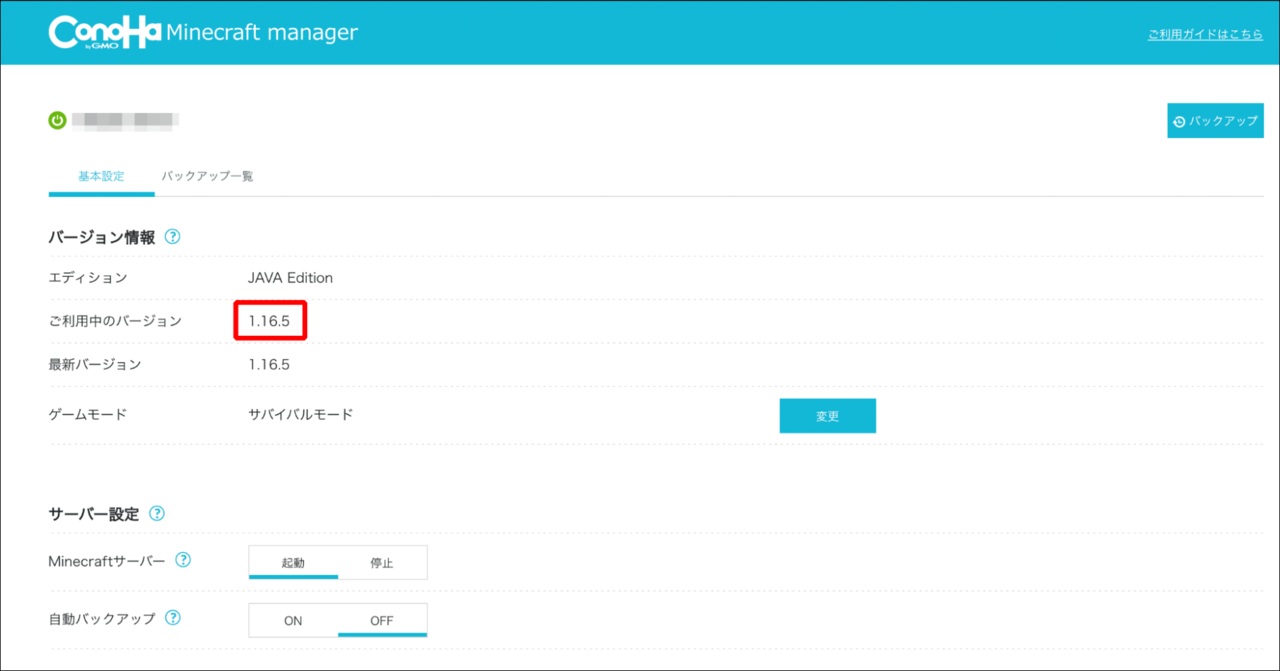Screen dimensions: 1280x671
Task: Click the Minecraftサーバー row label
Action: (107, 561)
